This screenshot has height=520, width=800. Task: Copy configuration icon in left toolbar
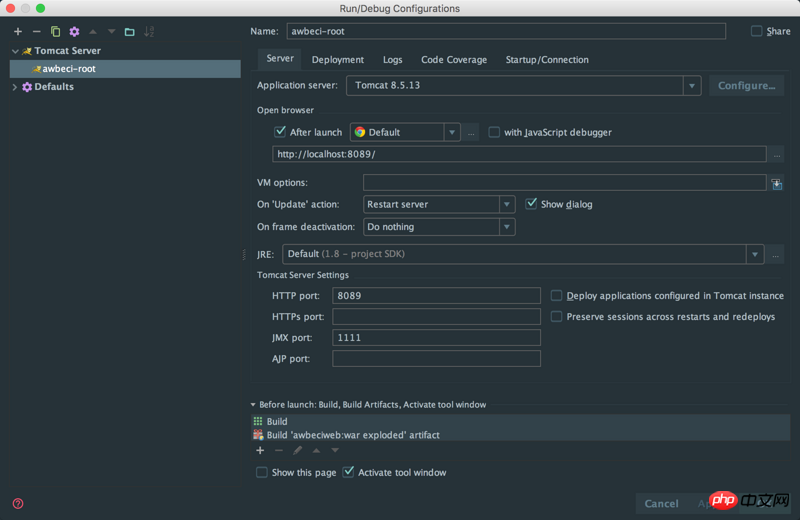point(55,32)
